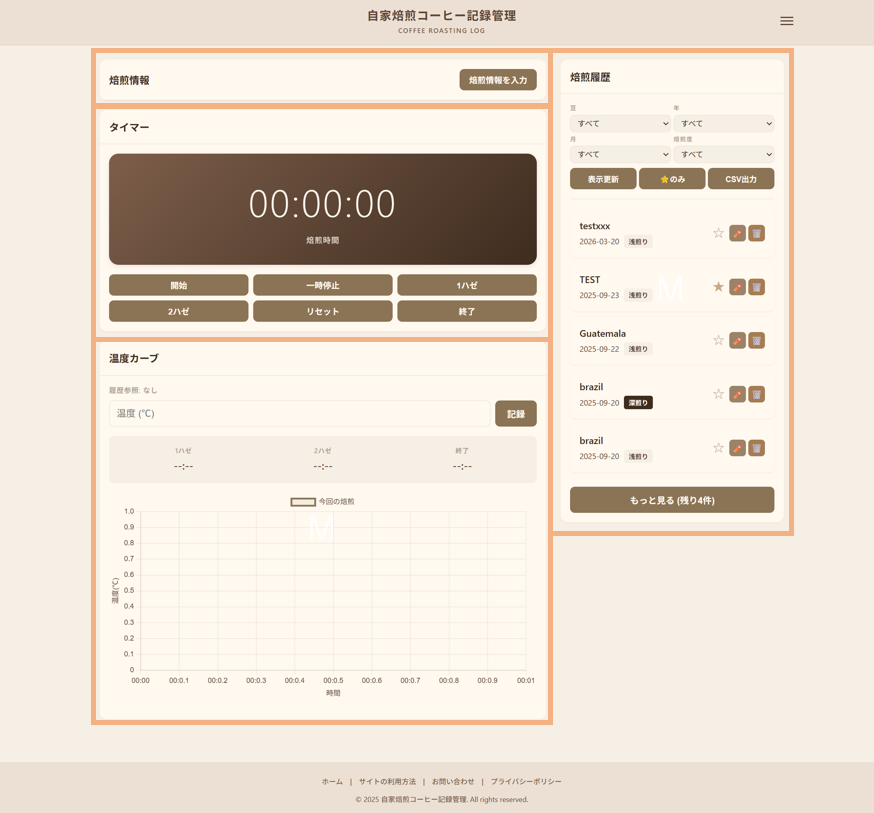Toggle the ⭐のみ favorites-only filter
Screen dimensions: 874x813
pyautogui.click(x=672, y=179)
